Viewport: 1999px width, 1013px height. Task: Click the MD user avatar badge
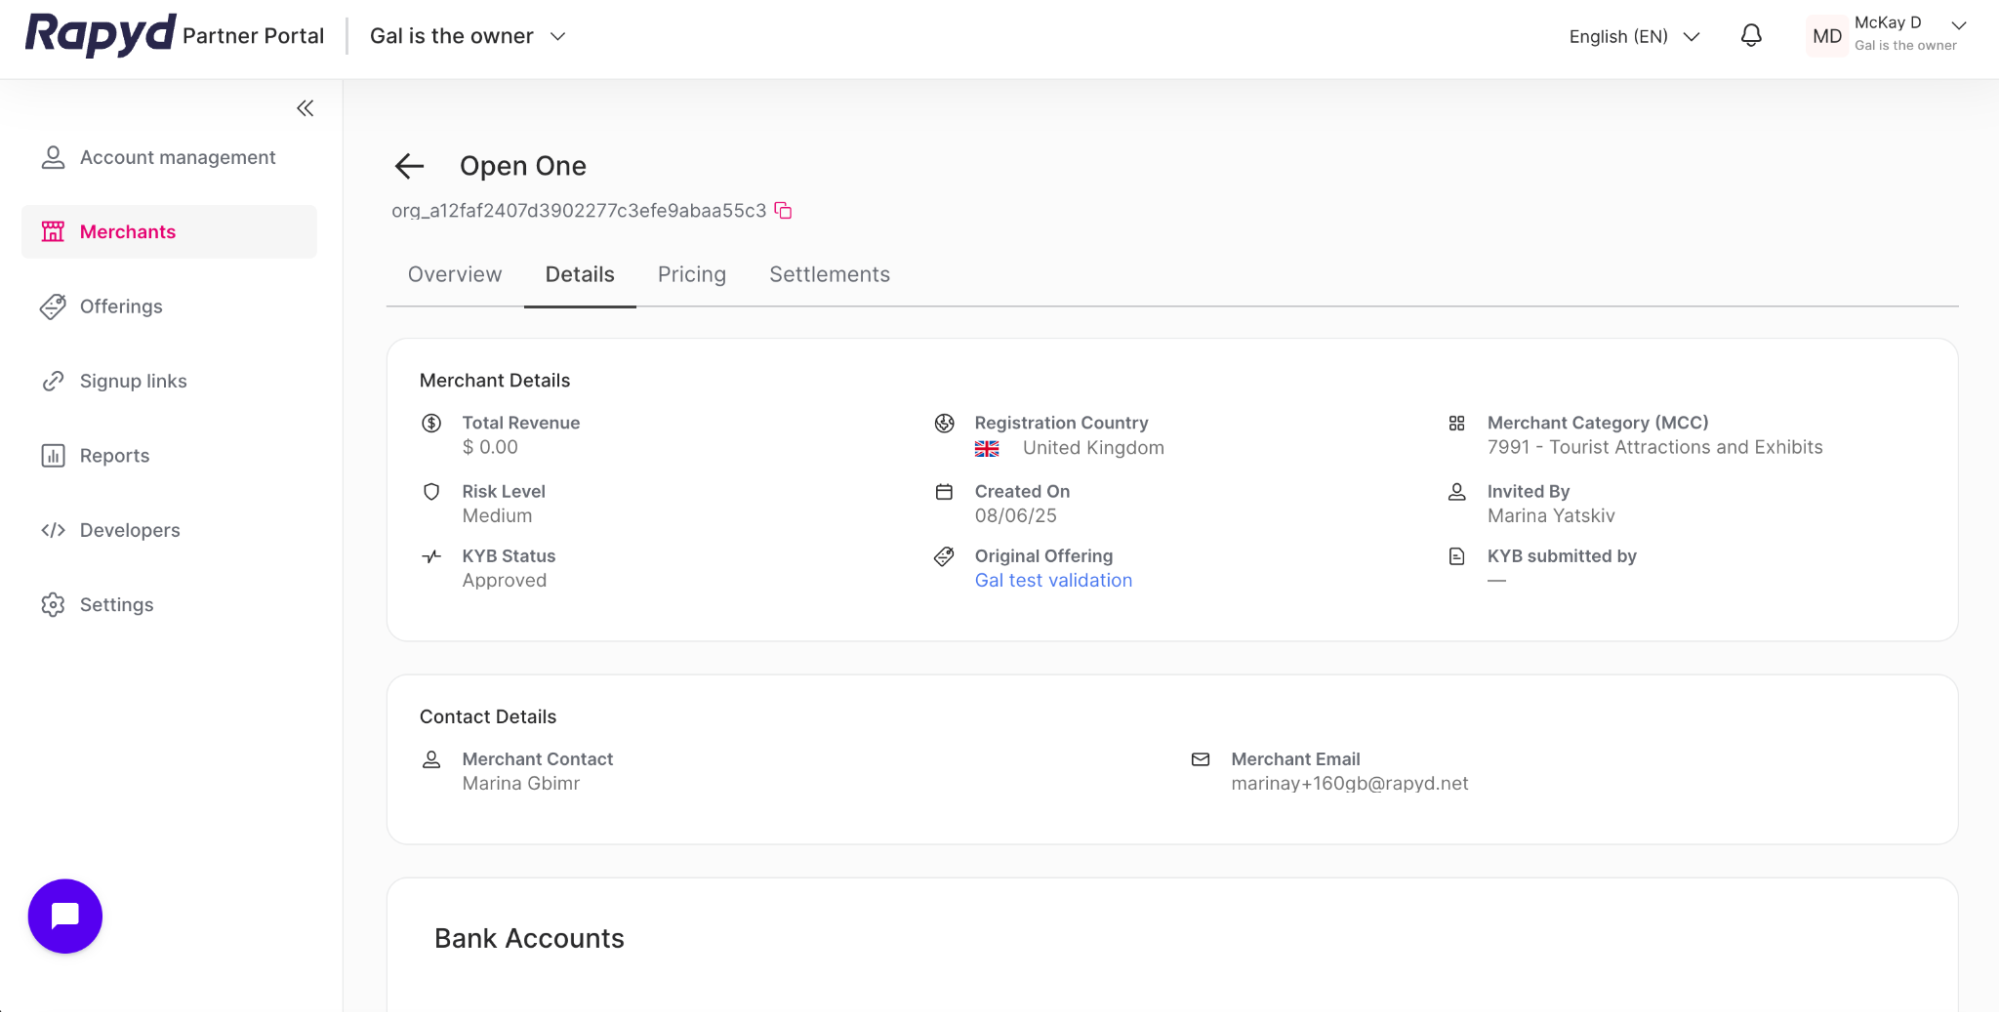[1826, 36]
